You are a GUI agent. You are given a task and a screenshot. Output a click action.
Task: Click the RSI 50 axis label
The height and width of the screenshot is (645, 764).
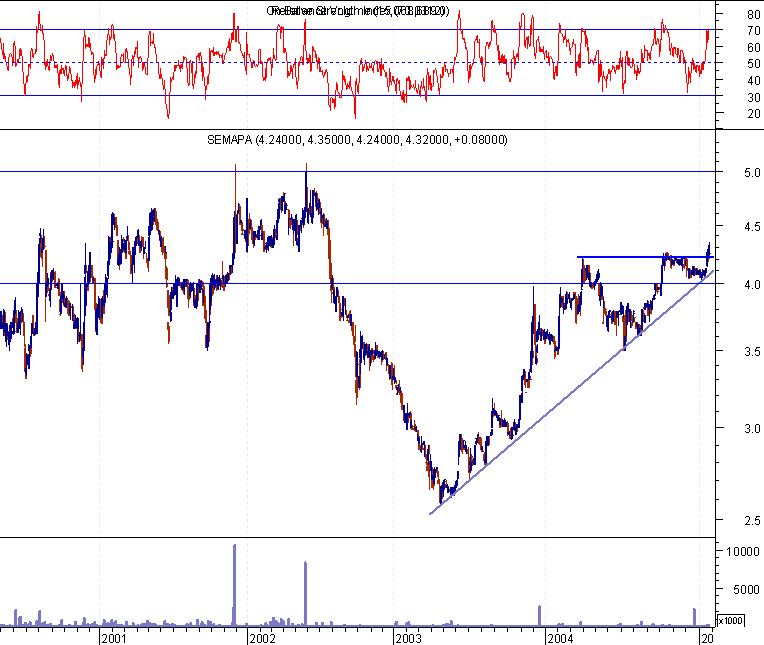coord(754,63)
